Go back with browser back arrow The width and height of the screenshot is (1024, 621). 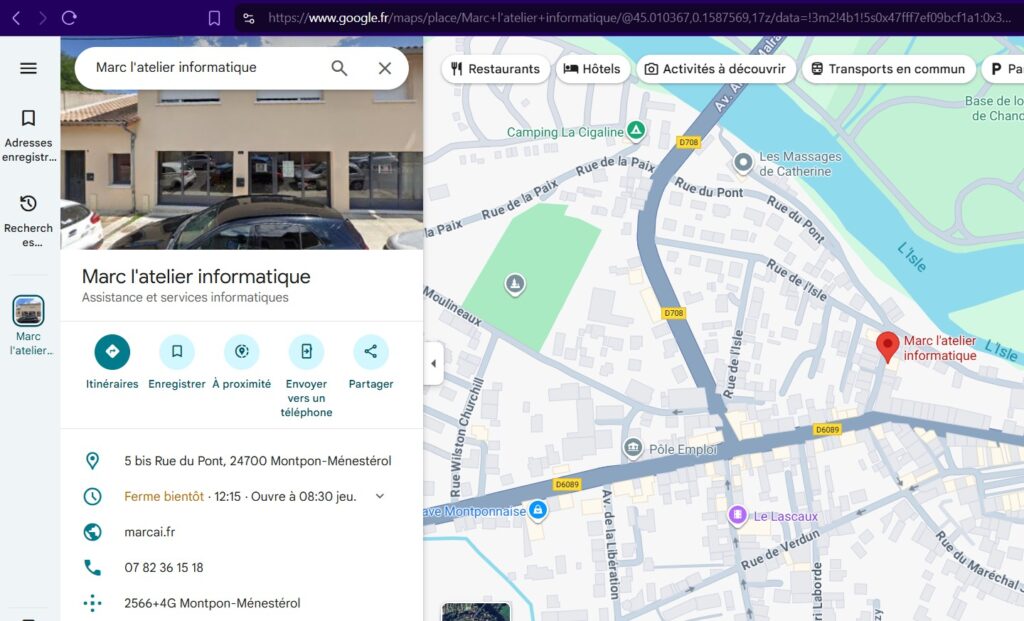point(16,18)
